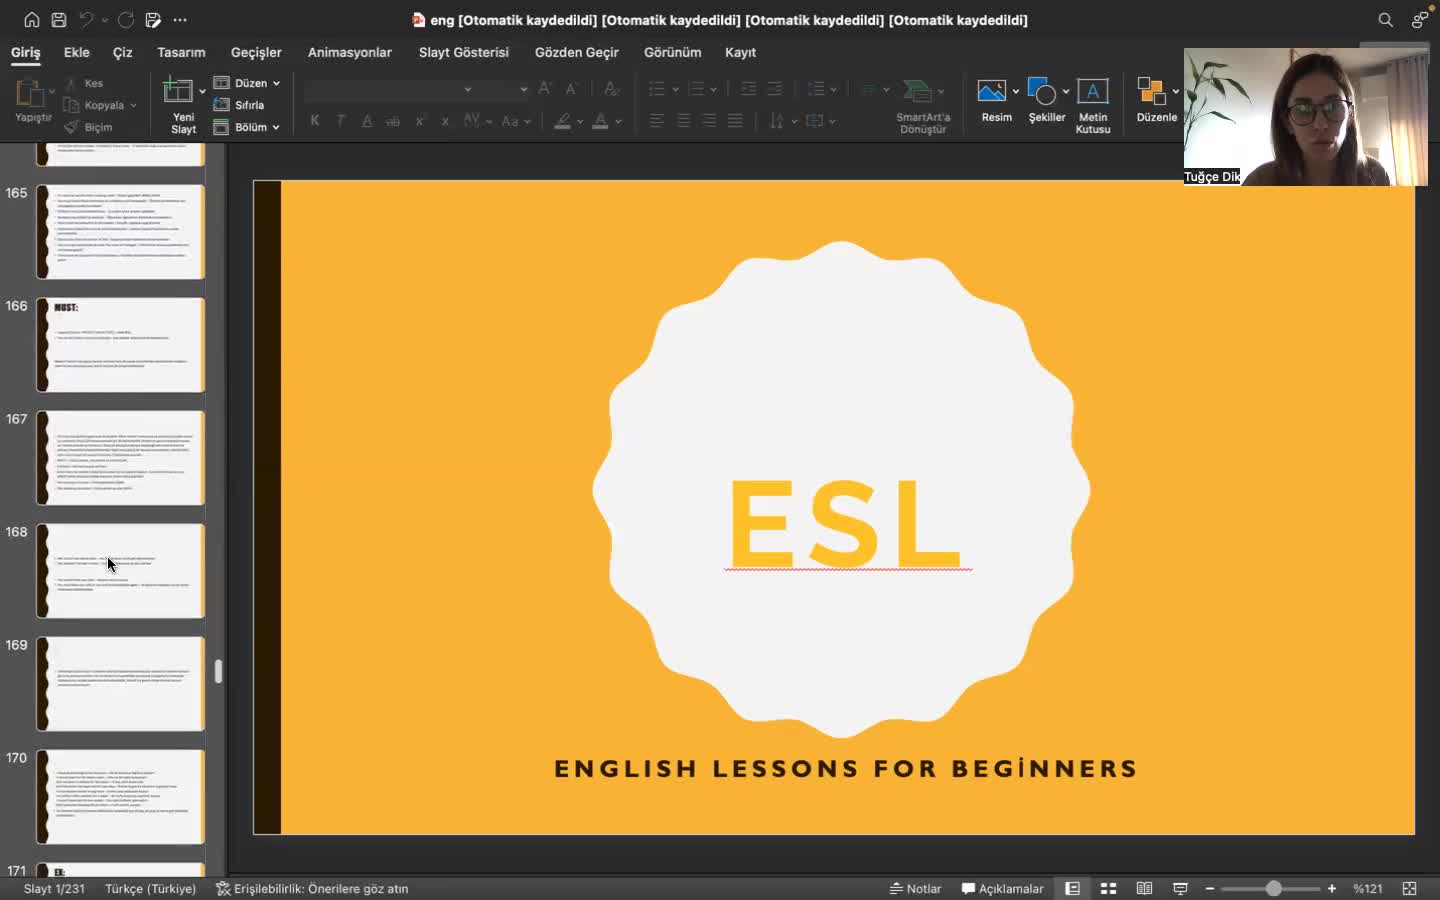Switch to Gözden Geçir tab

tap(577, 52)
